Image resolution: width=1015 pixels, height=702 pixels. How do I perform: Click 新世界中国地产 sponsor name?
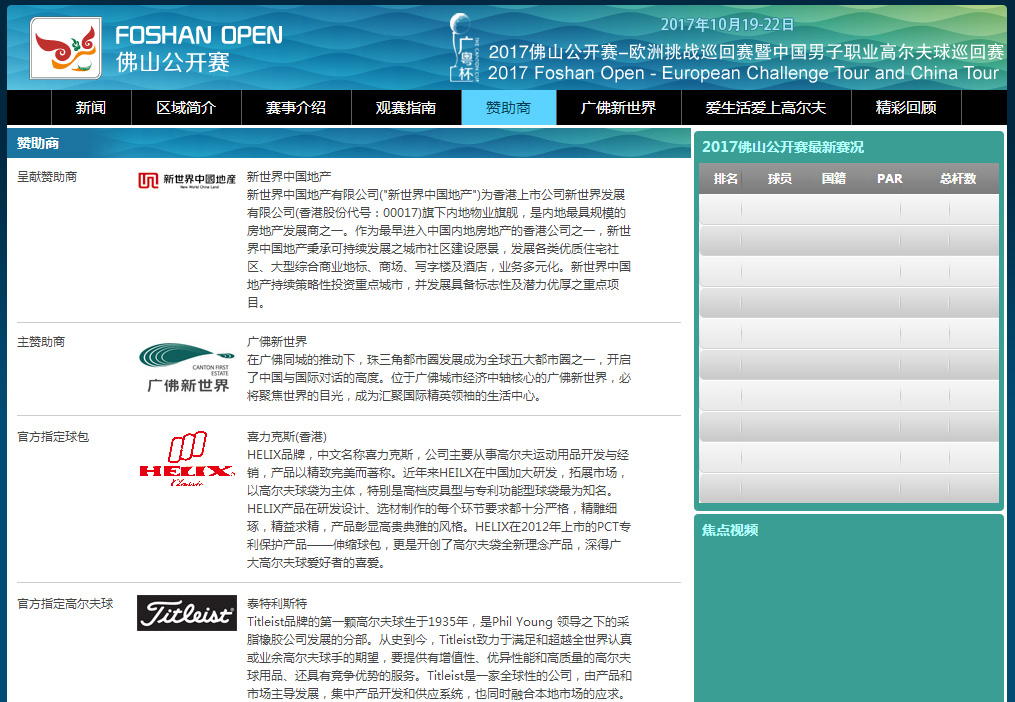click(x=289, y=176)
